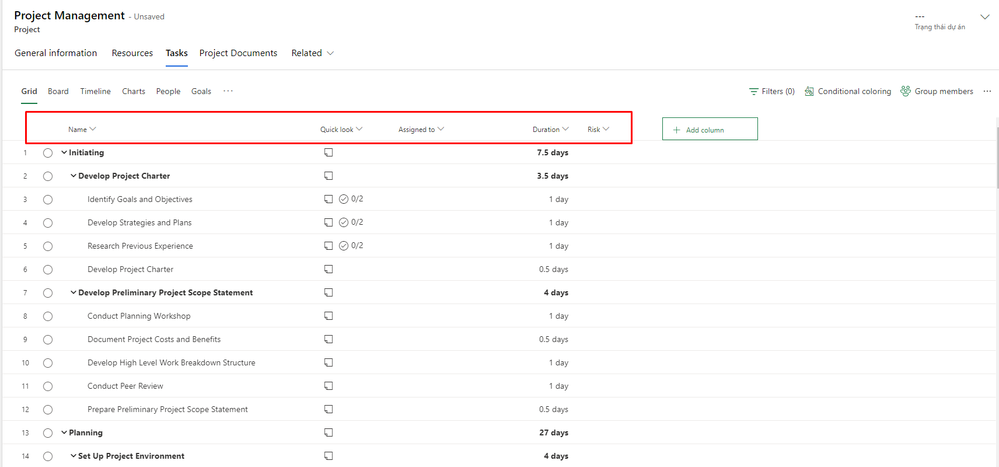999x467 pixels.
Task: Switch to People view
Action: click(168, 92)
